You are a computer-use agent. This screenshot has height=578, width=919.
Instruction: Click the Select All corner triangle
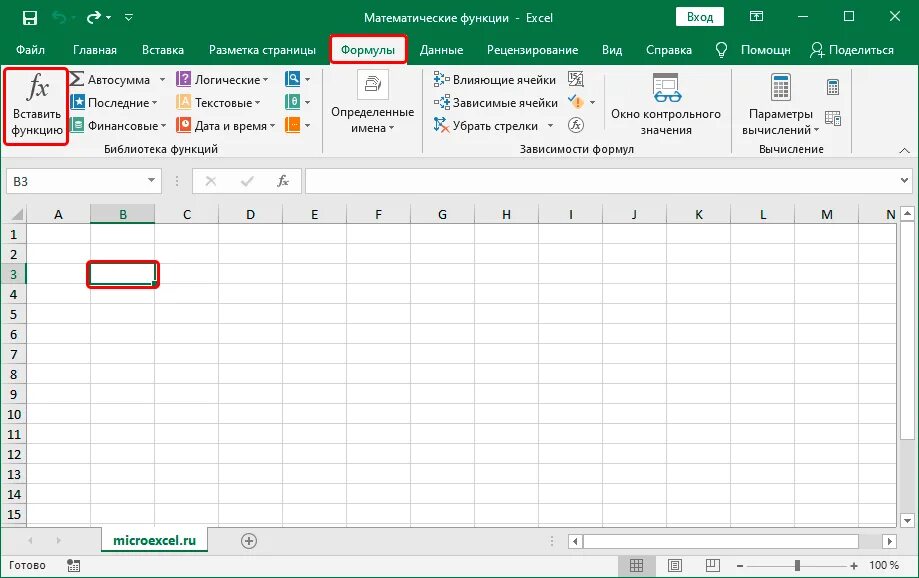tap(17, 215)
